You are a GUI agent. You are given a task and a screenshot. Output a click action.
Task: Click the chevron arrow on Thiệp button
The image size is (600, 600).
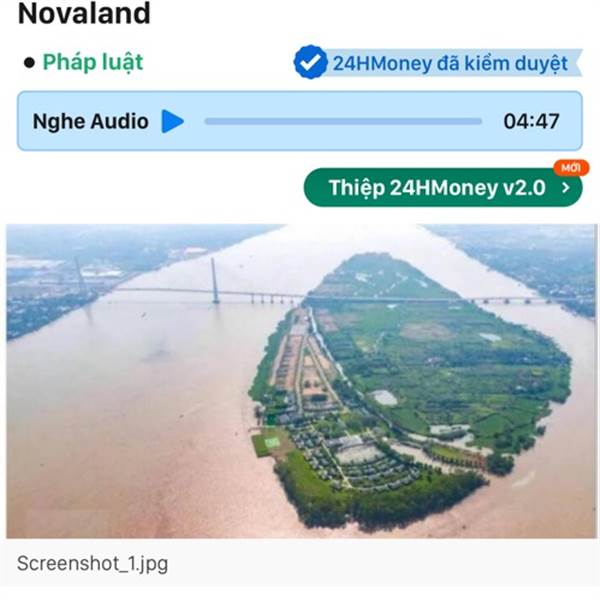(566, 188)
